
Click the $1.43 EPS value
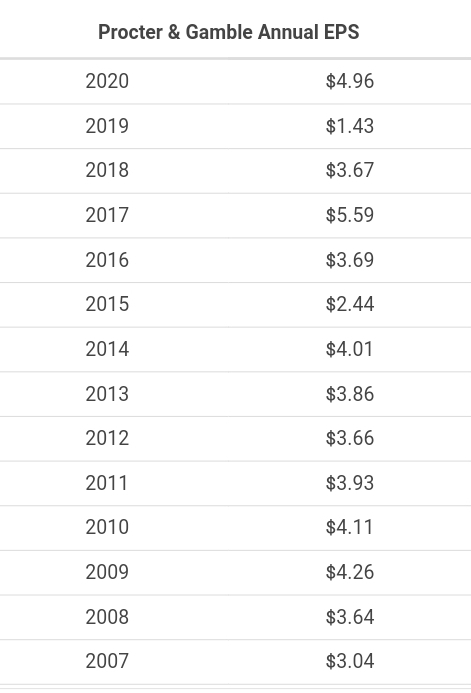pyautogui.click(x=349, y=126)
